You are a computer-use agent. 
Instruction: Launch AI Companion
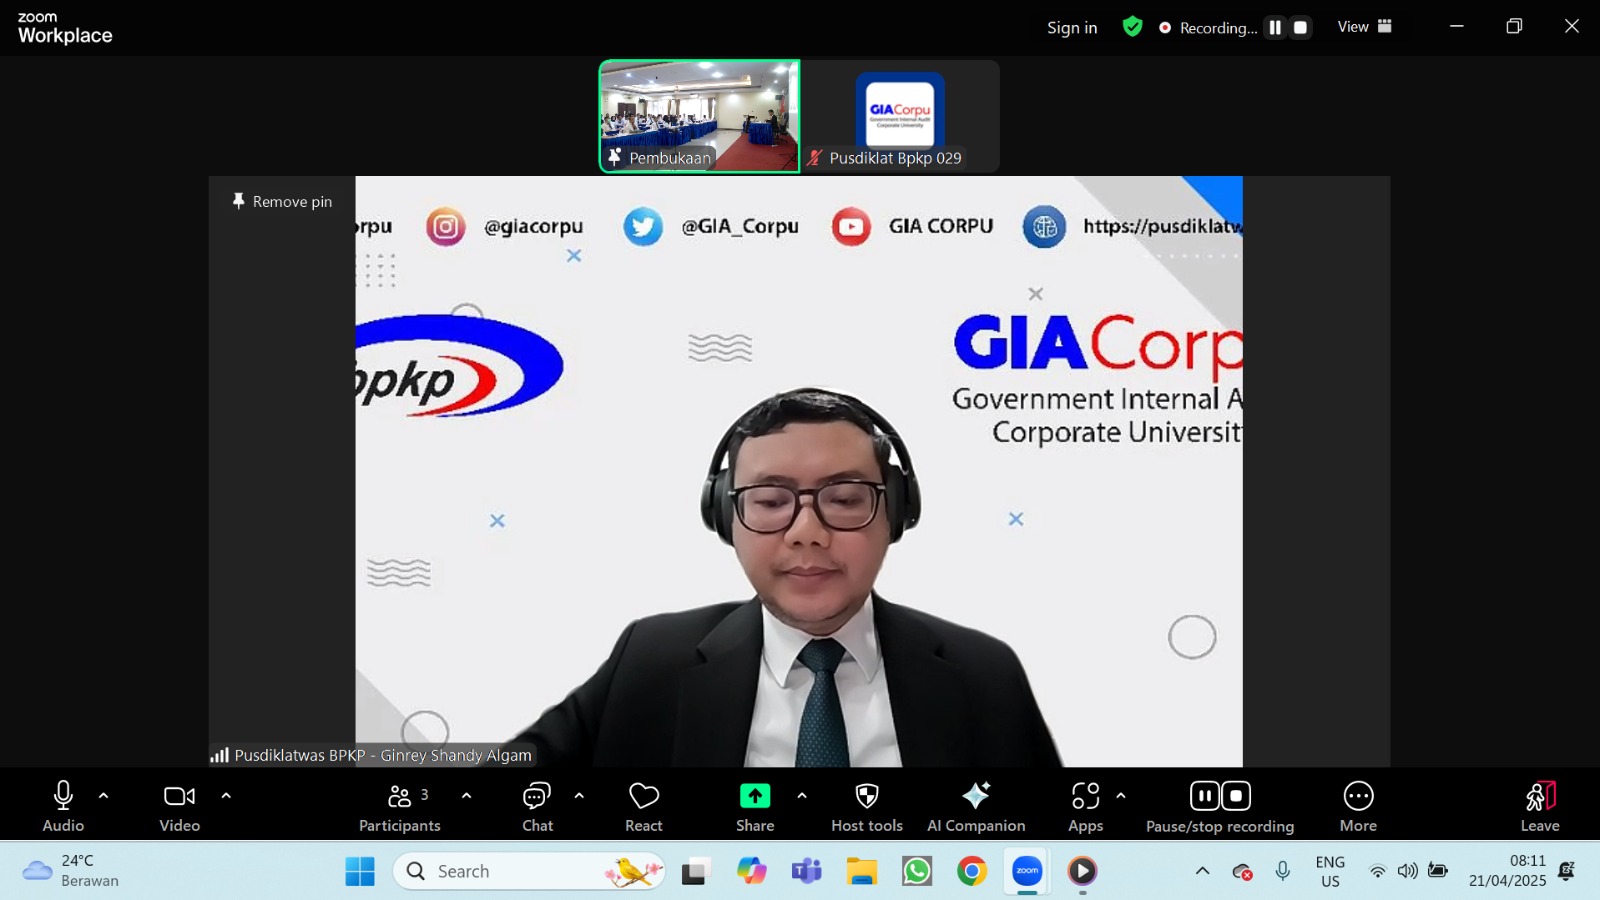(976, 806)
